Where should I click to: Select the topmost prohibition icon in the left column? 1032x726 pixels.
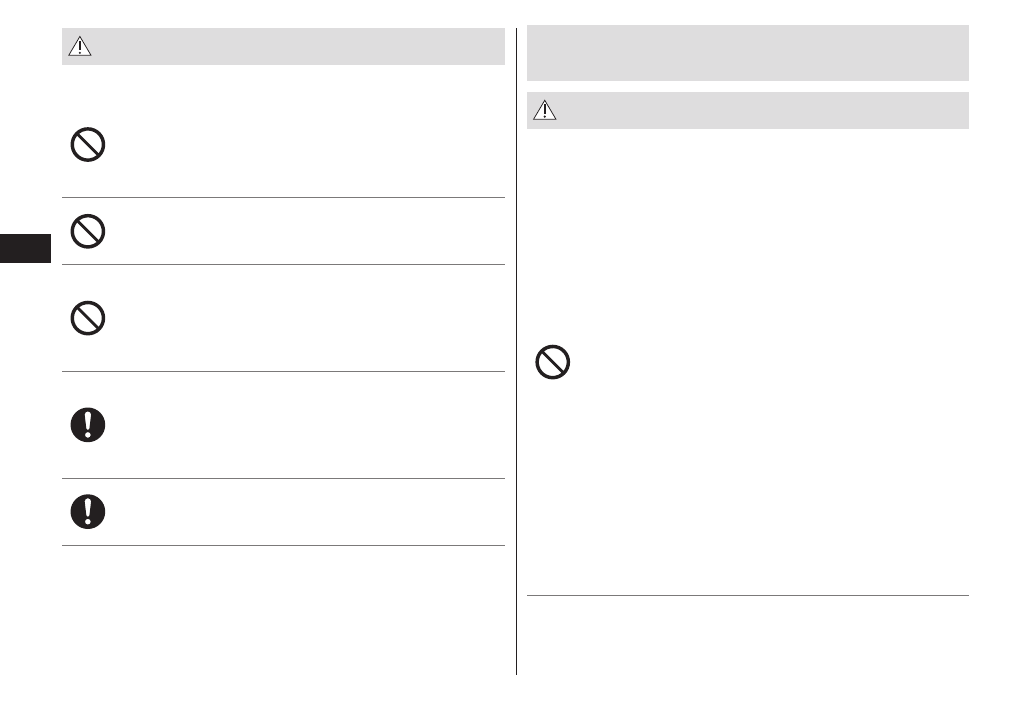88,147
